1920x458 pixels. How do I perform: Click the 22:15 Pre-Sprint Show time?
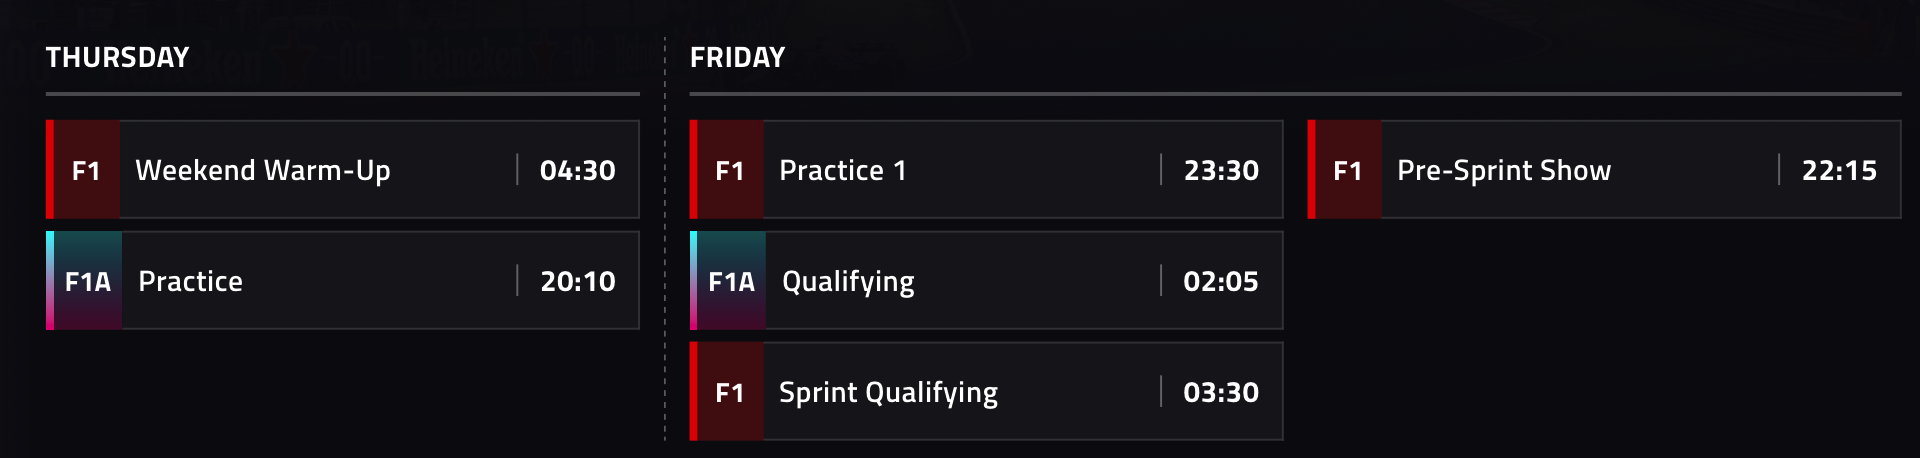pyautogui.click(x=1839, y=171)
